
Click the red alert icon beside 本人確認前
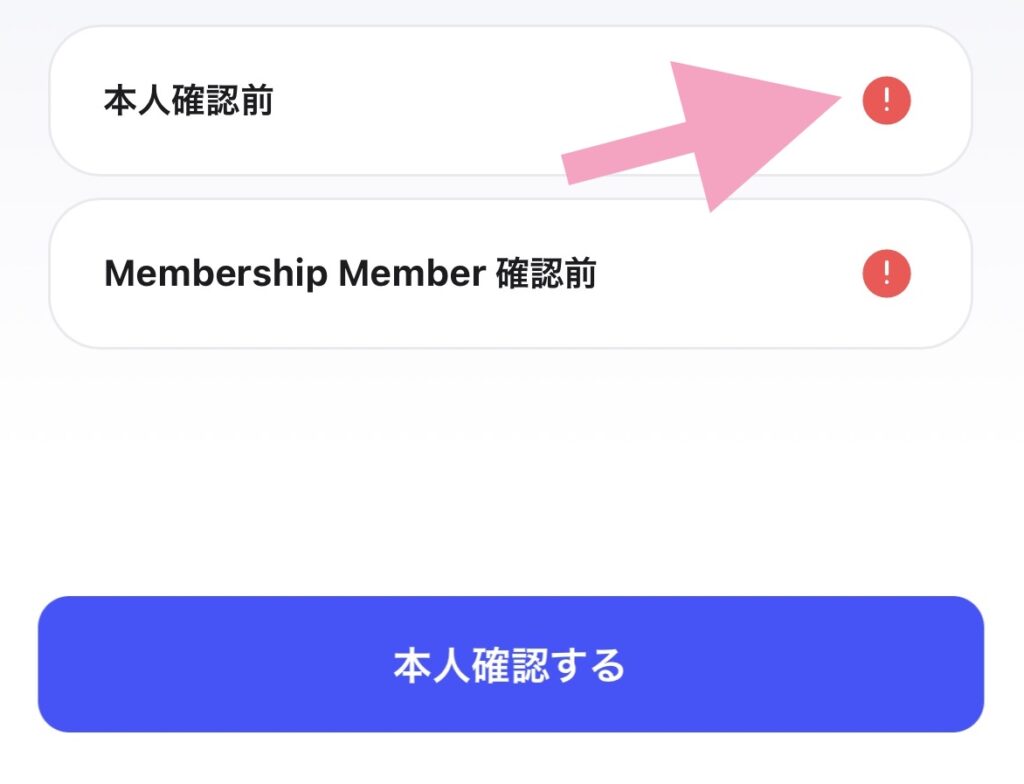tap(886, 100)
